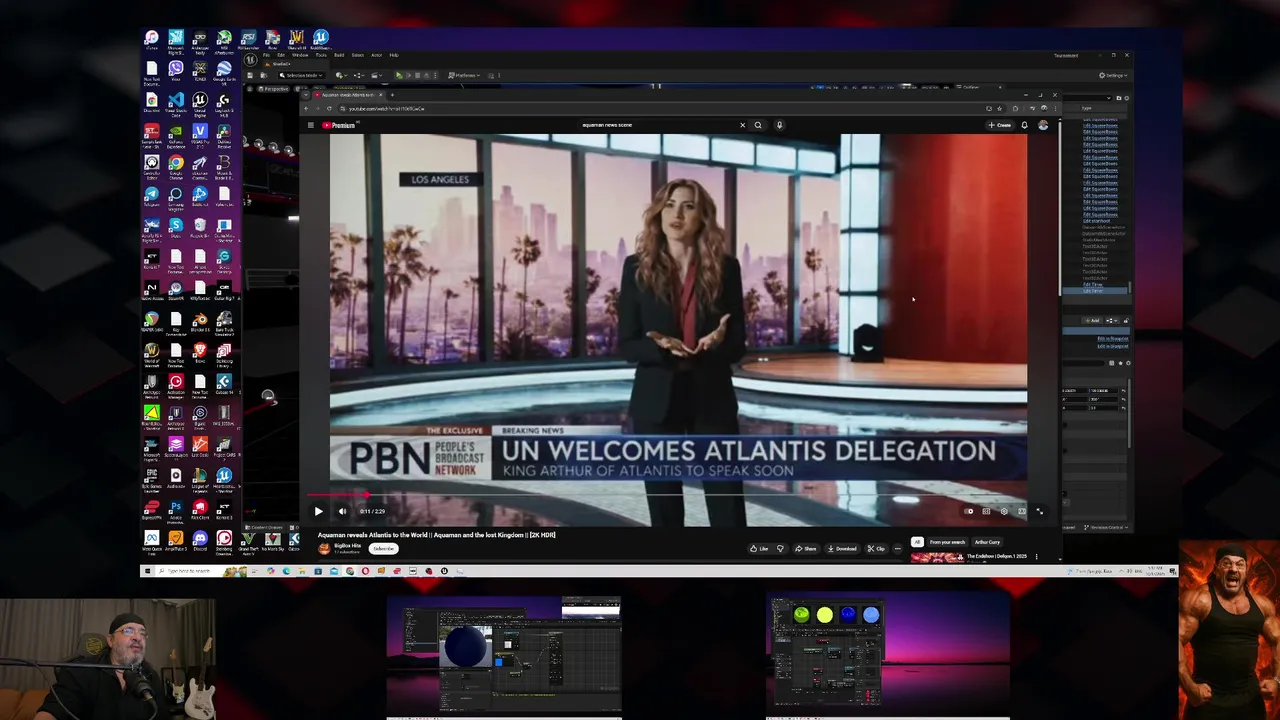
Task: Start voice search with microphone
Action: point(779,125)
